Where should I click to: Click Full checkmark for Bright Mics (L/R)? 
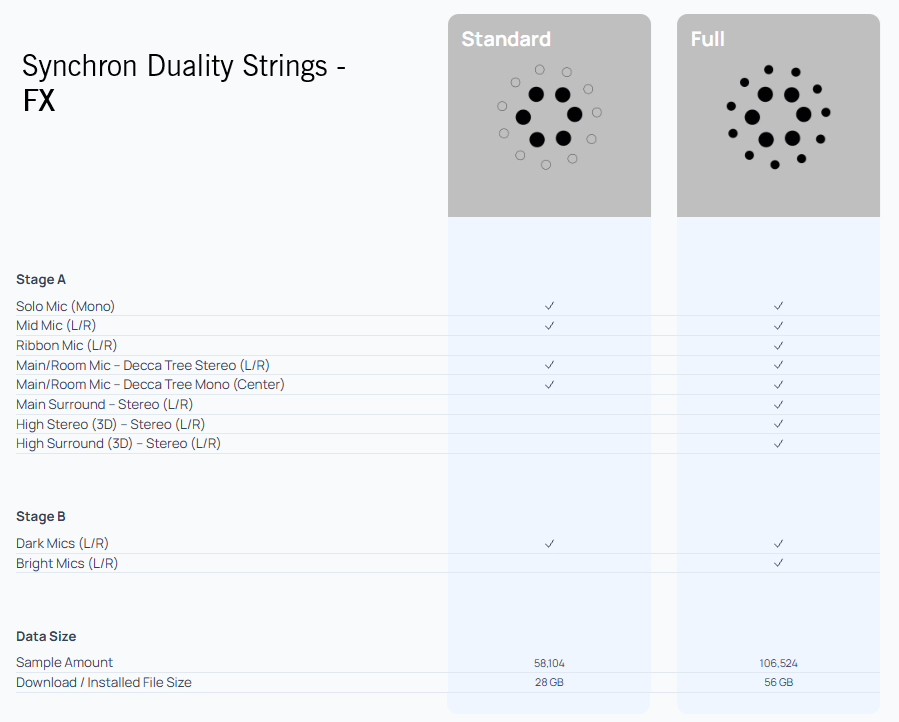778,563
